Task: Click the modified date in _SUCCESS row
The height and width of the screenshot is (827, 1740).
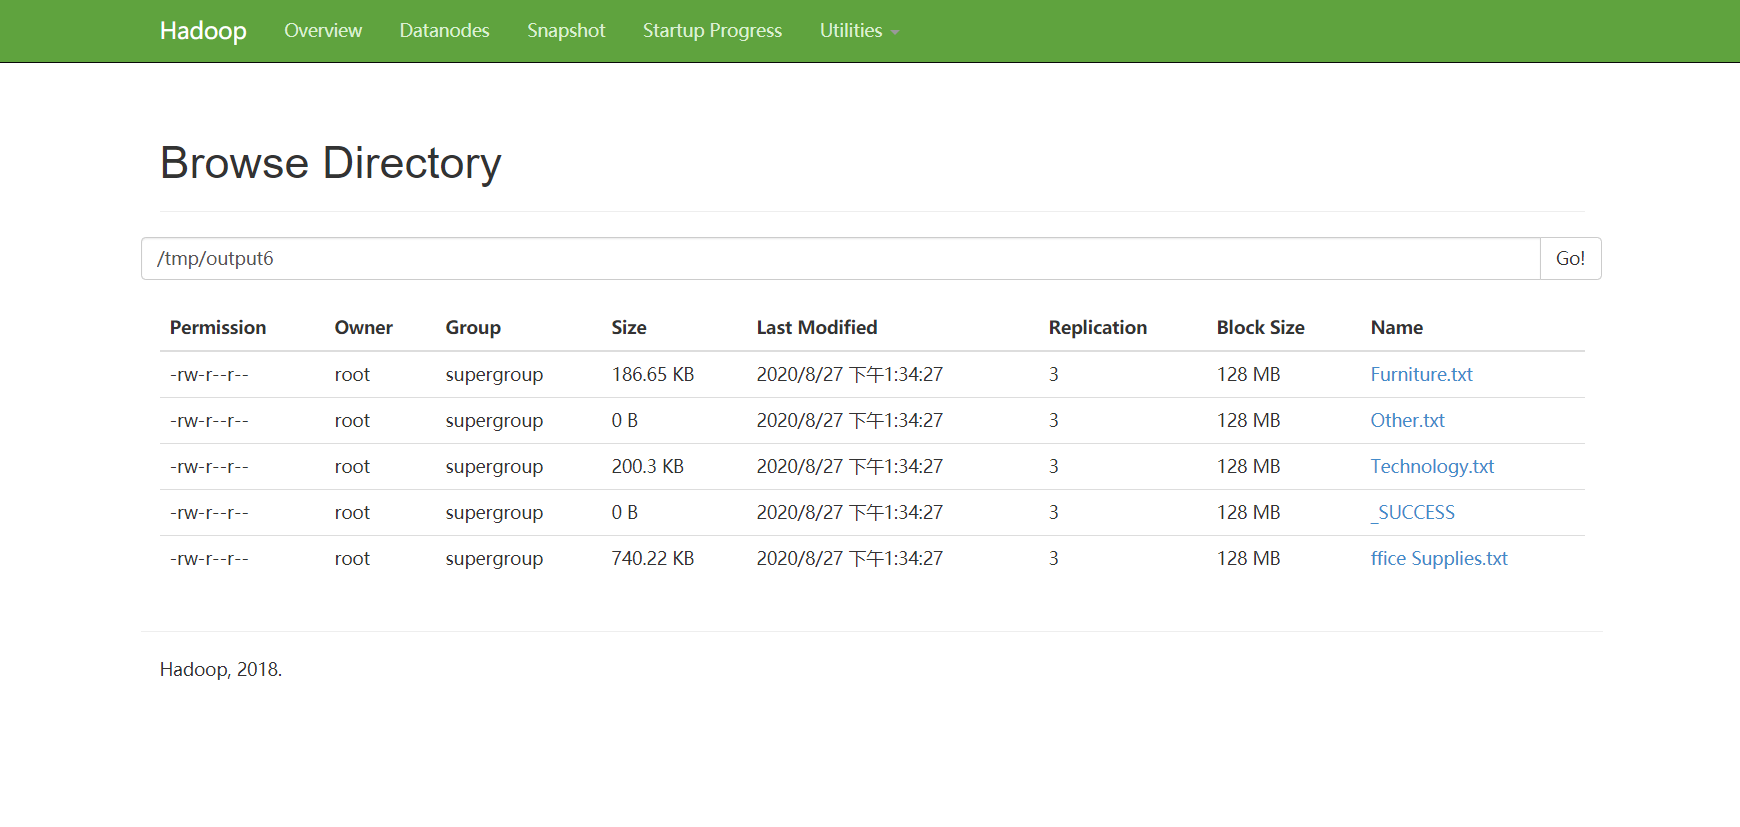Action: coord(850,513)
